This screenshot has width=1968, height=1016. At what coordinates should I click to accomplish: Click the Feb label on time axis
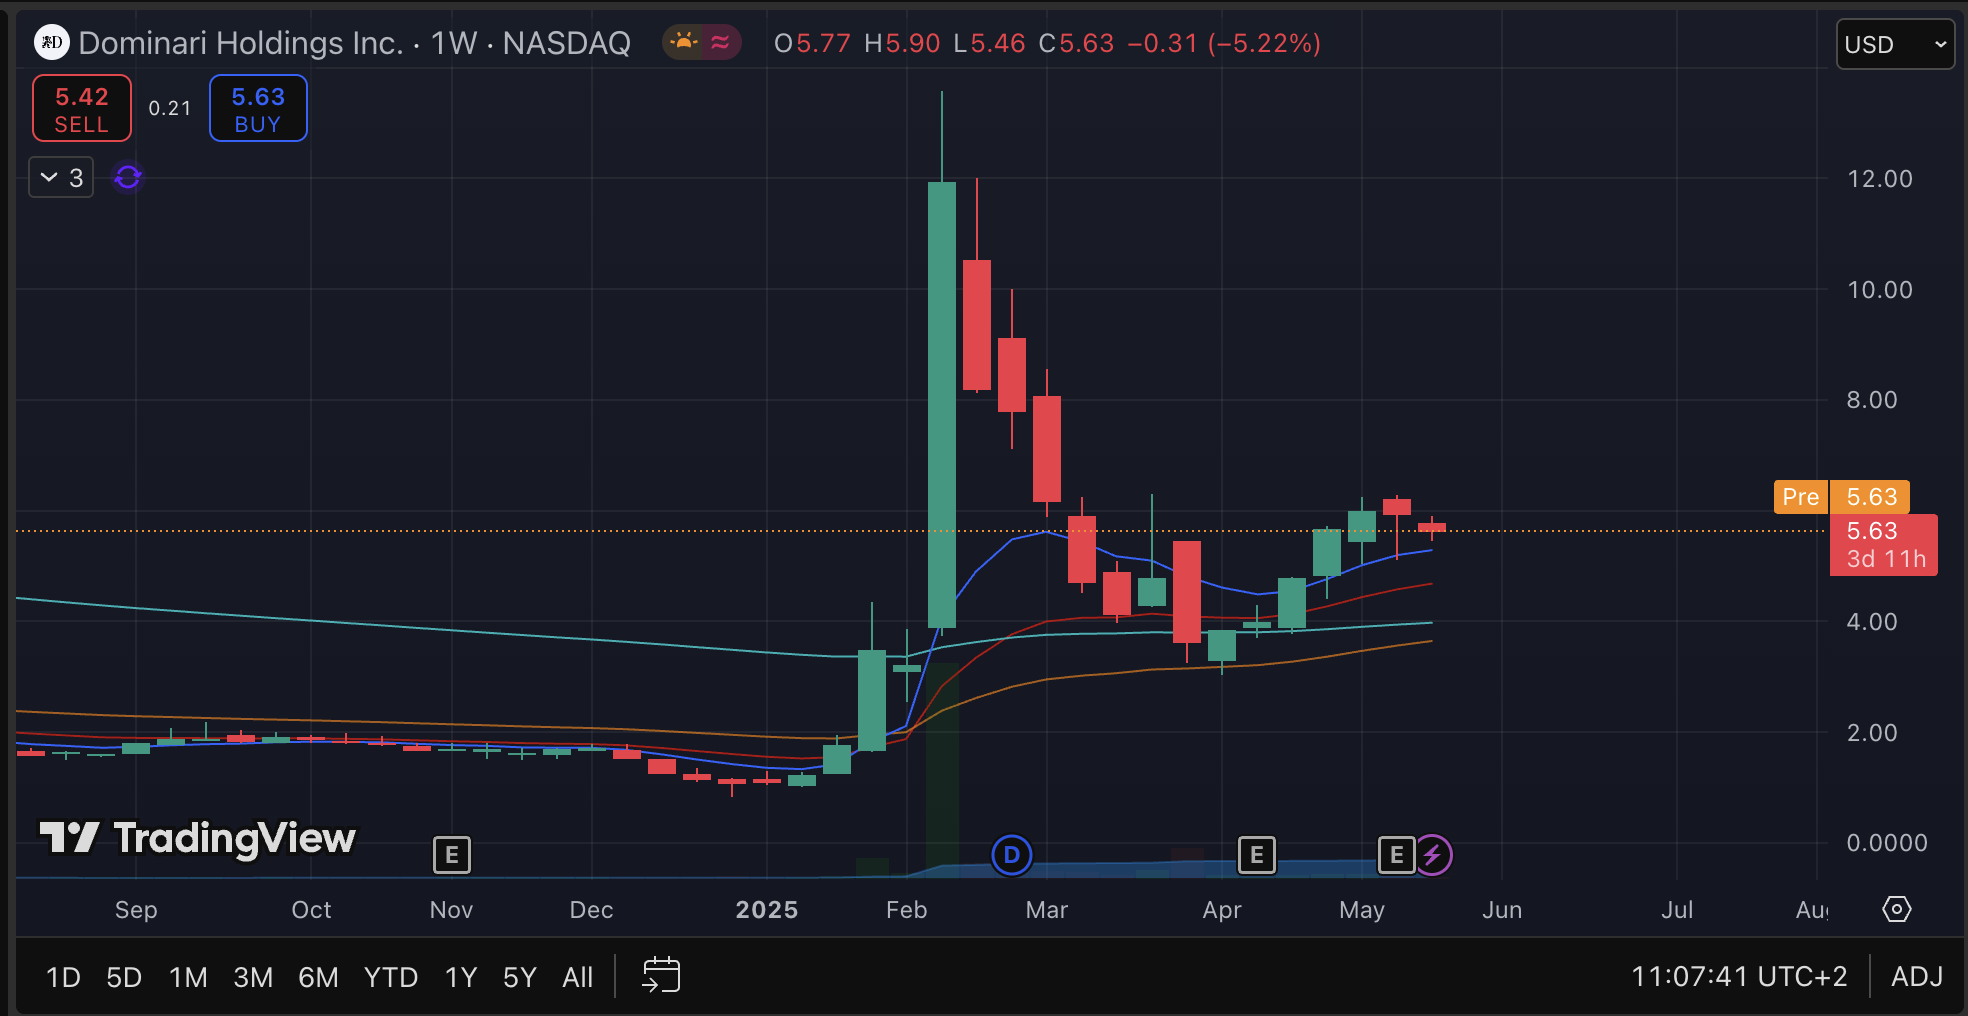(907, 910)
